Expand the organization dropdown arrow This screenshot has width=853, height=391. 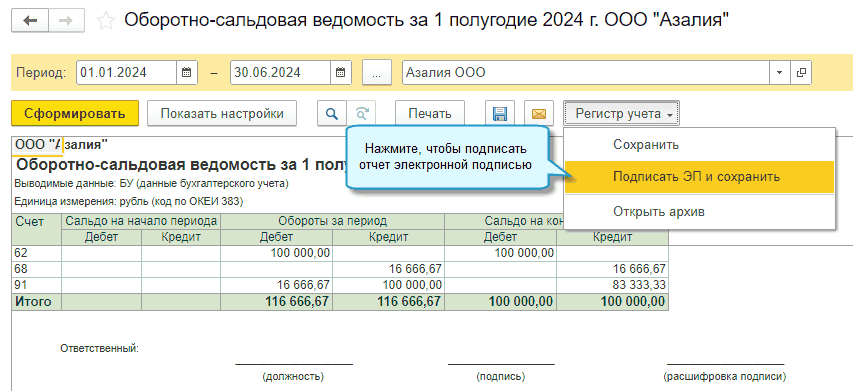pyautogui.click(x=780, y=72)
